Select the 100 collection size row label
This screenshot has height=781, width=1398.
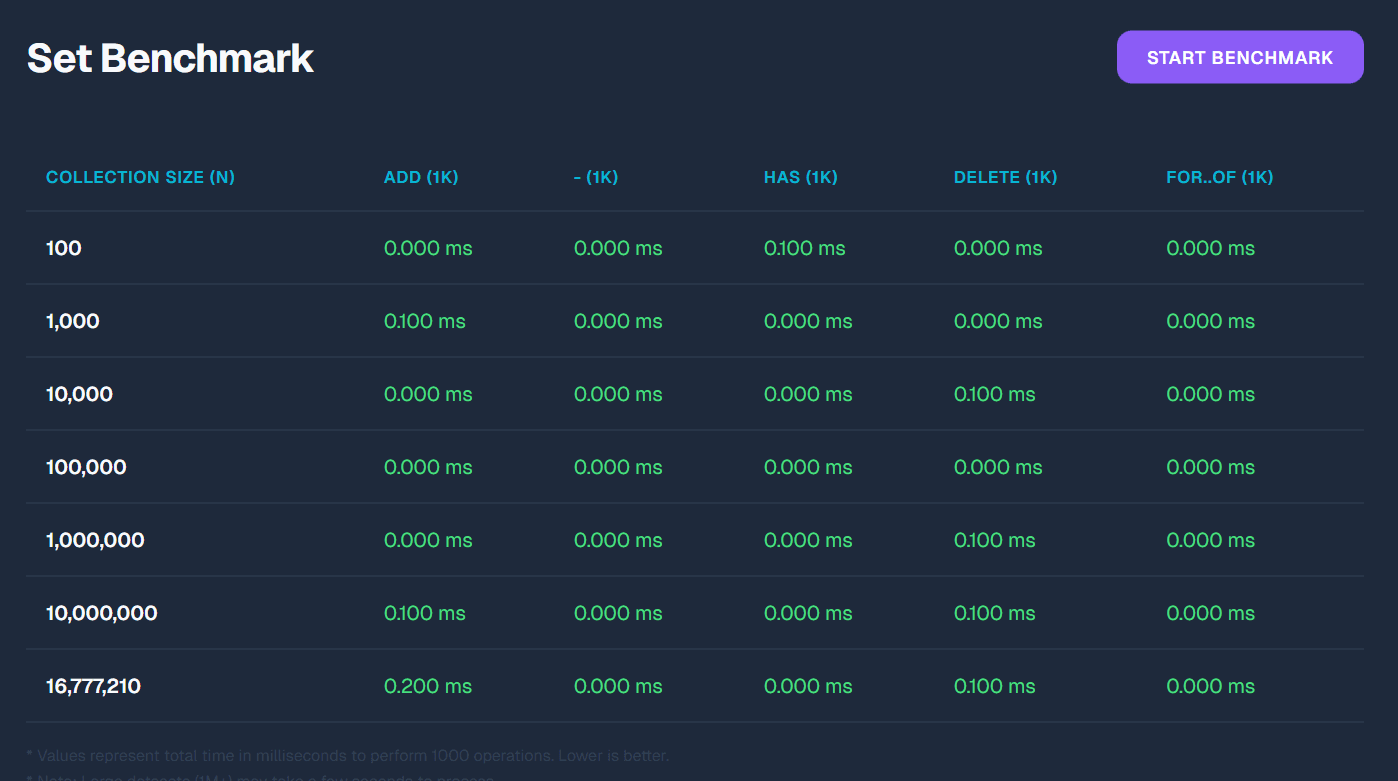(64, 248)
